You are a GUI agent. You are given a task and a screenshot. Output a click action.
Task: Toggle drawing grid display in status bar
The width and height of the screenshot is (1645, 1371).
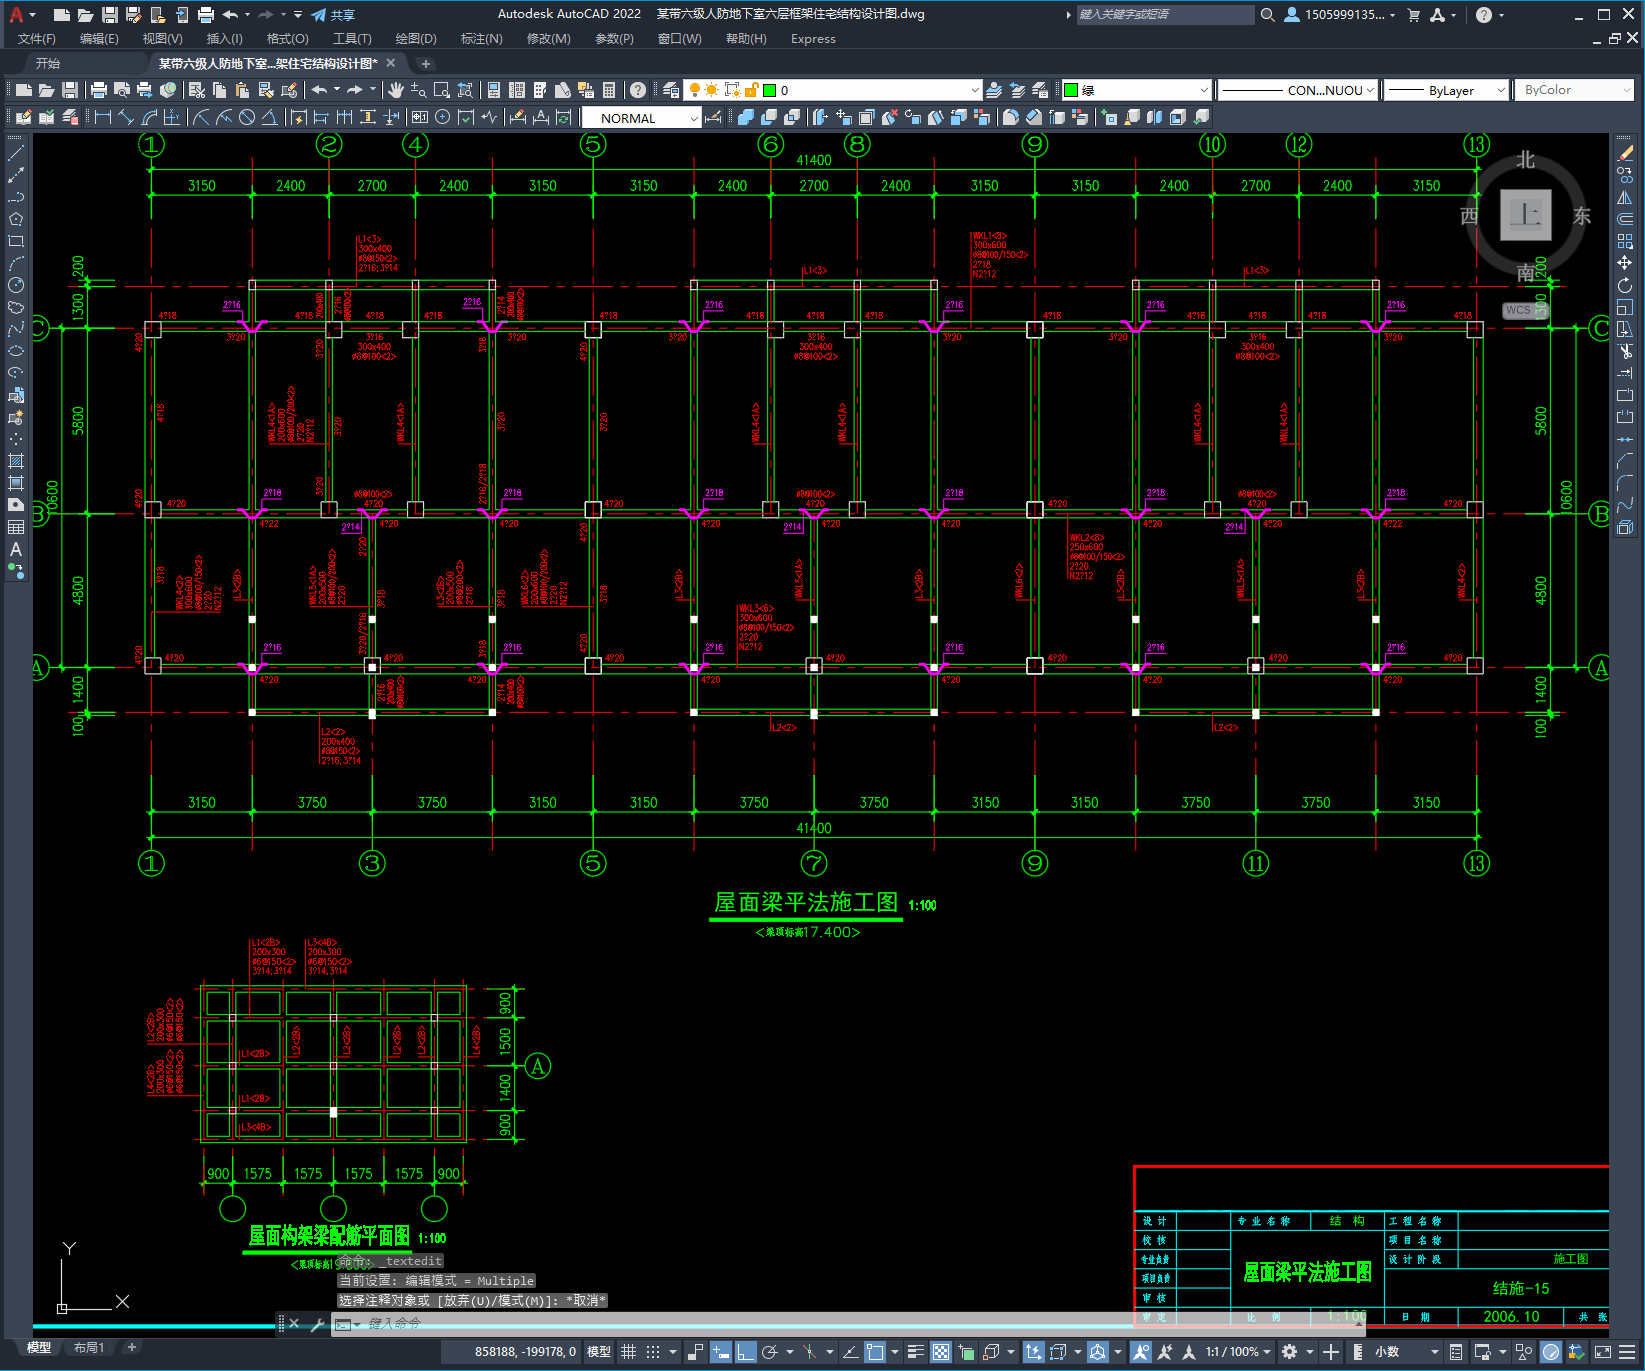pyautogui.click(x=628, y=1352)
